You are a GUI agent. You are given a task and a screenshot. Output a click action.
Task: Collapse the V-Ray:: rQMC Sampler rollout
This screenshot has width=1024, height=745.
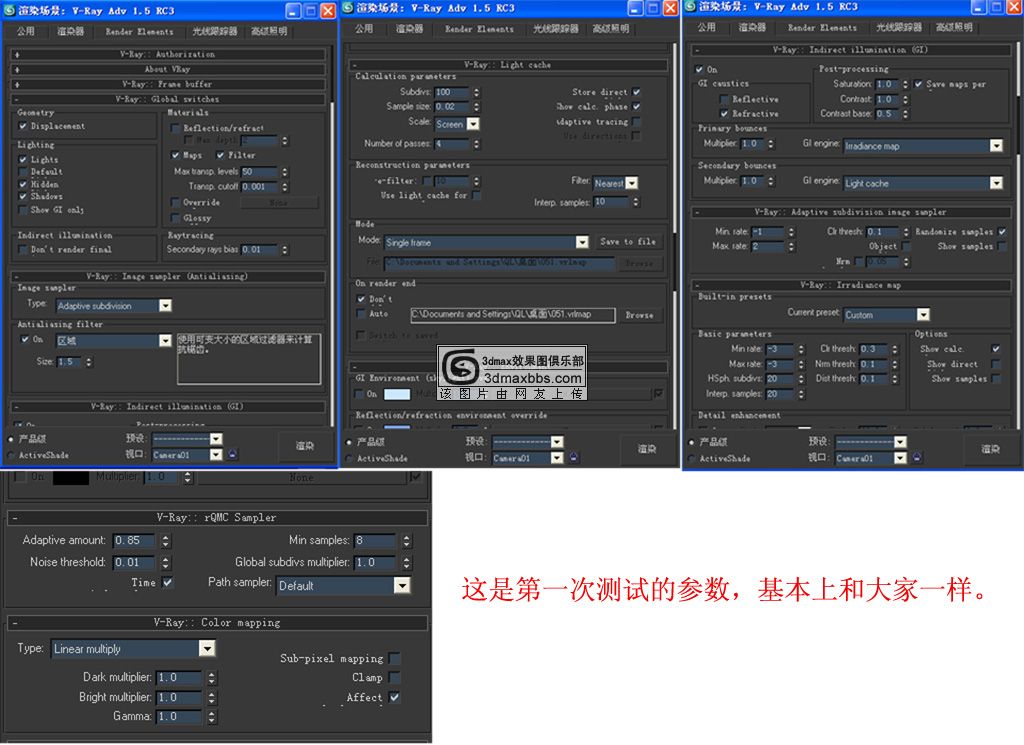[x=217, y=518]
